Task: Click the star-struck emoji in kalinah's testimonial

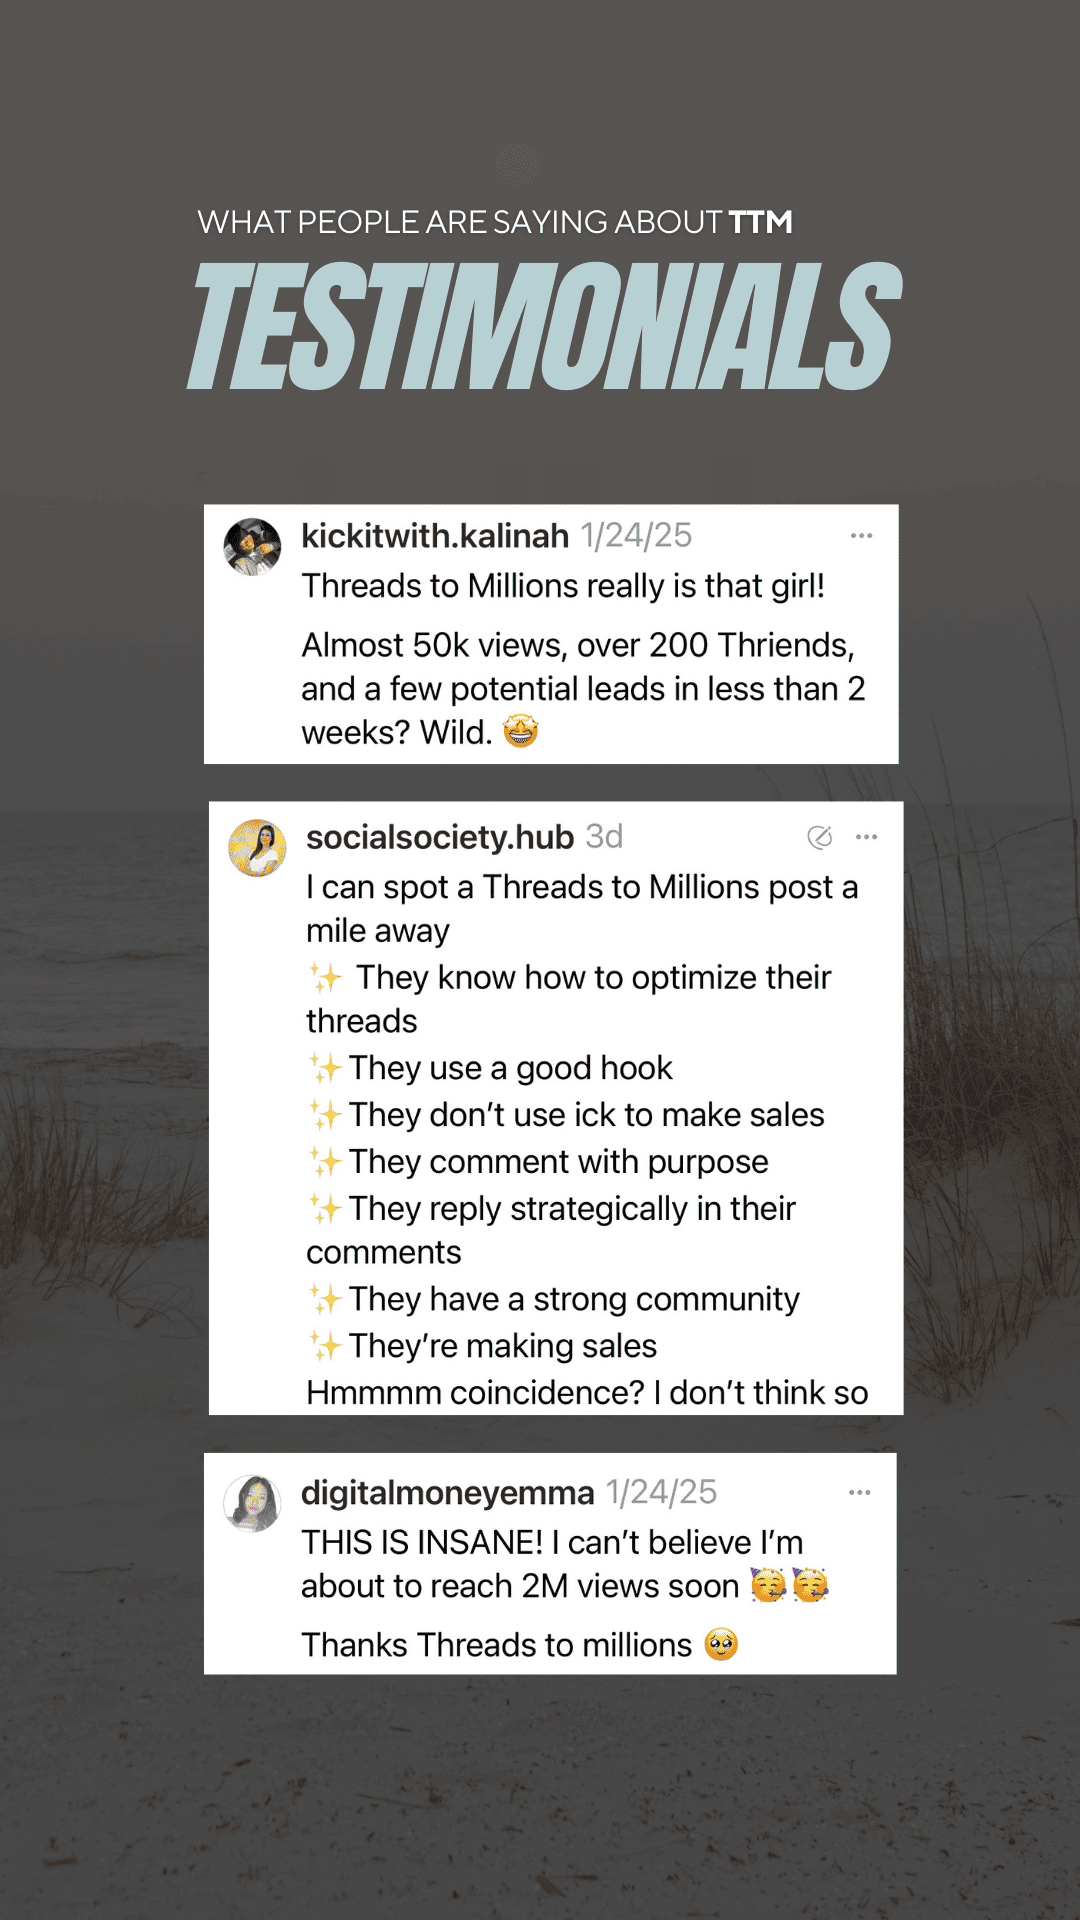Action: 522,732
